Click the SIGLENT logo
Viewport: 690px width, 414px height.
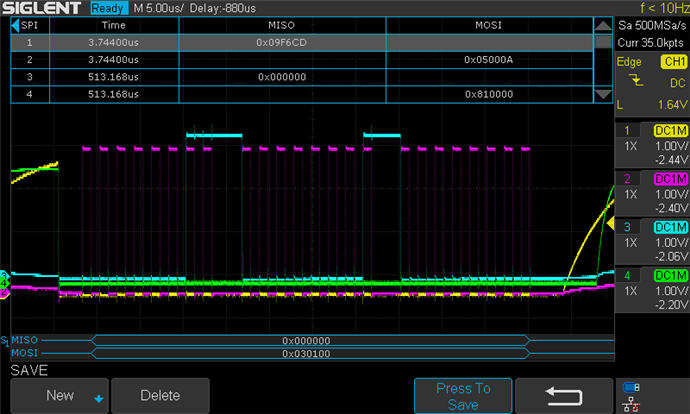[42, 8]
